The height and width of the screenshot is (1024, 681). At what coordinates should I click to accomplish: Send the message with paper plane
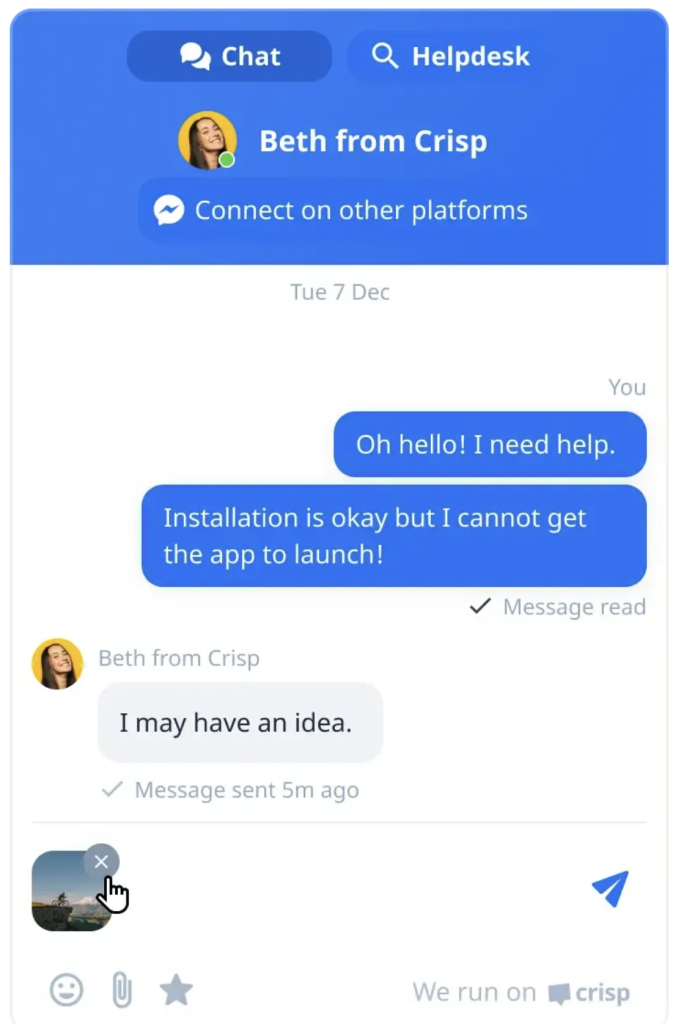(x=610, y=888)
